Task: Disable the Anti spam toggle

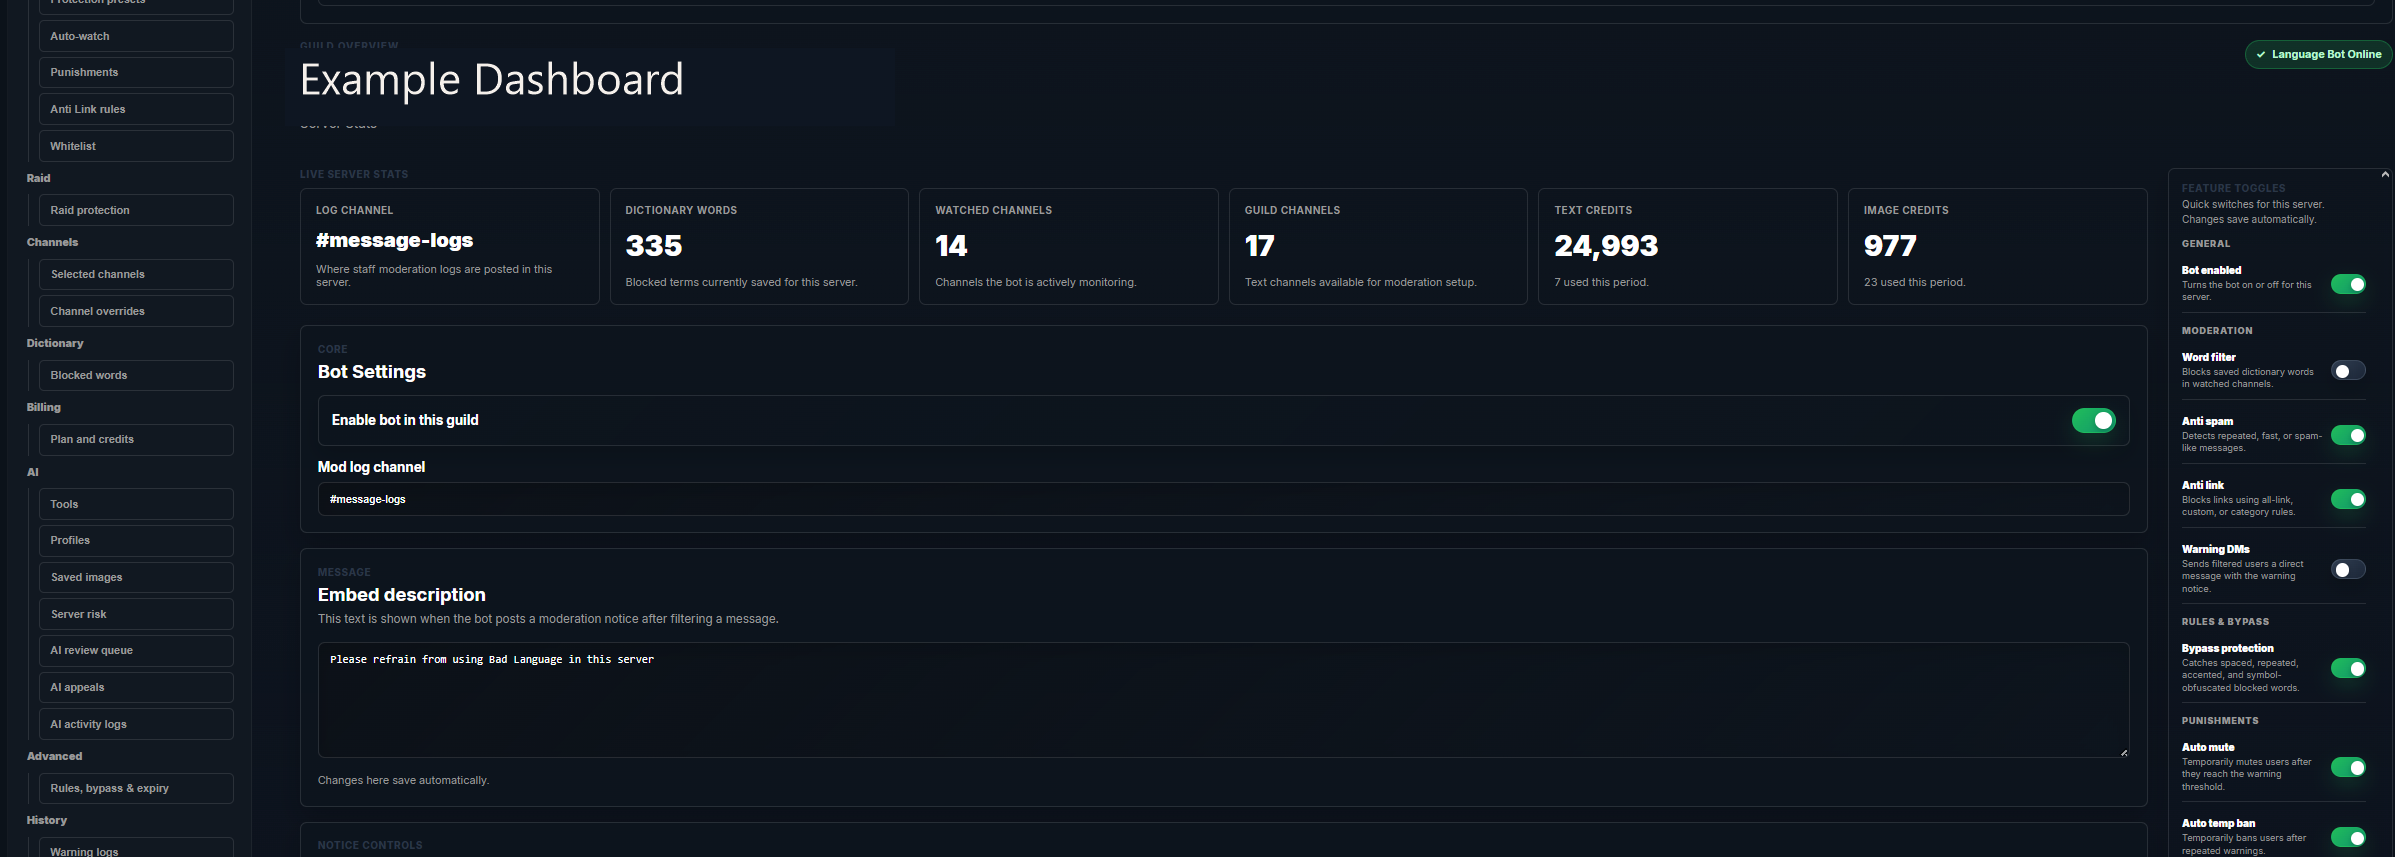Action: [x=2348, y=435]
